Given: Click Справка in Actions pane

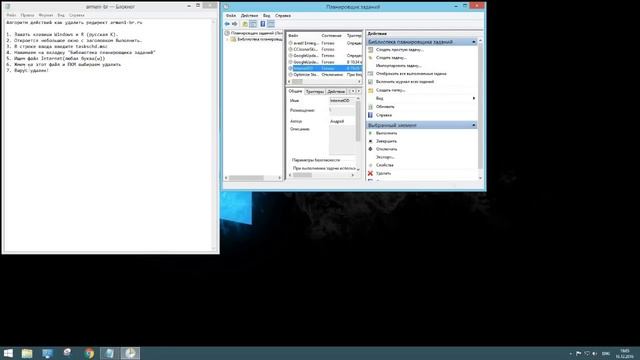Looking at the screenshot, I should pos(384,115).
